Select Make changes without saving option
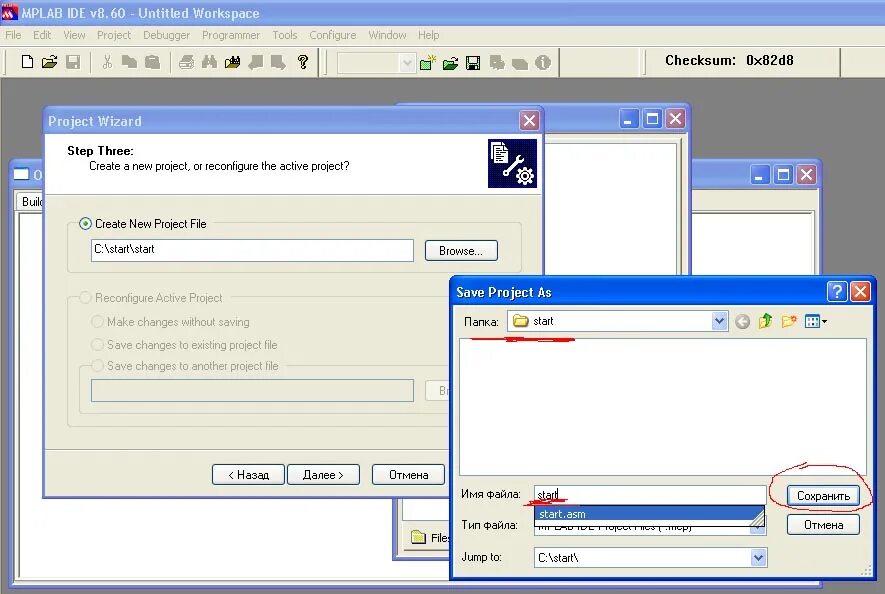The width and height of the screenshot is (885, 594). click(x=98, y=322)
